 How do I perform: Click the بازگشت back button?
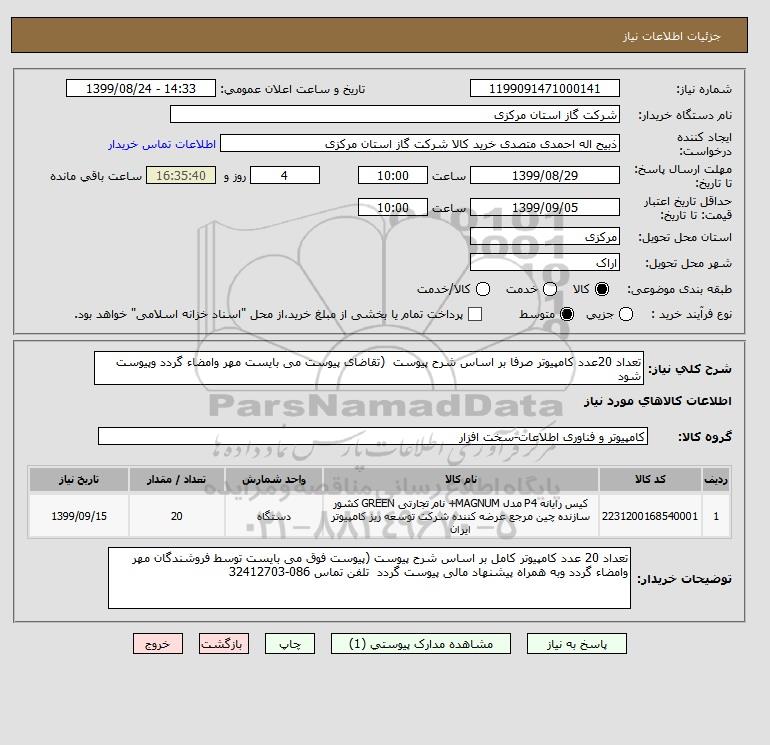tap(224, 644)
